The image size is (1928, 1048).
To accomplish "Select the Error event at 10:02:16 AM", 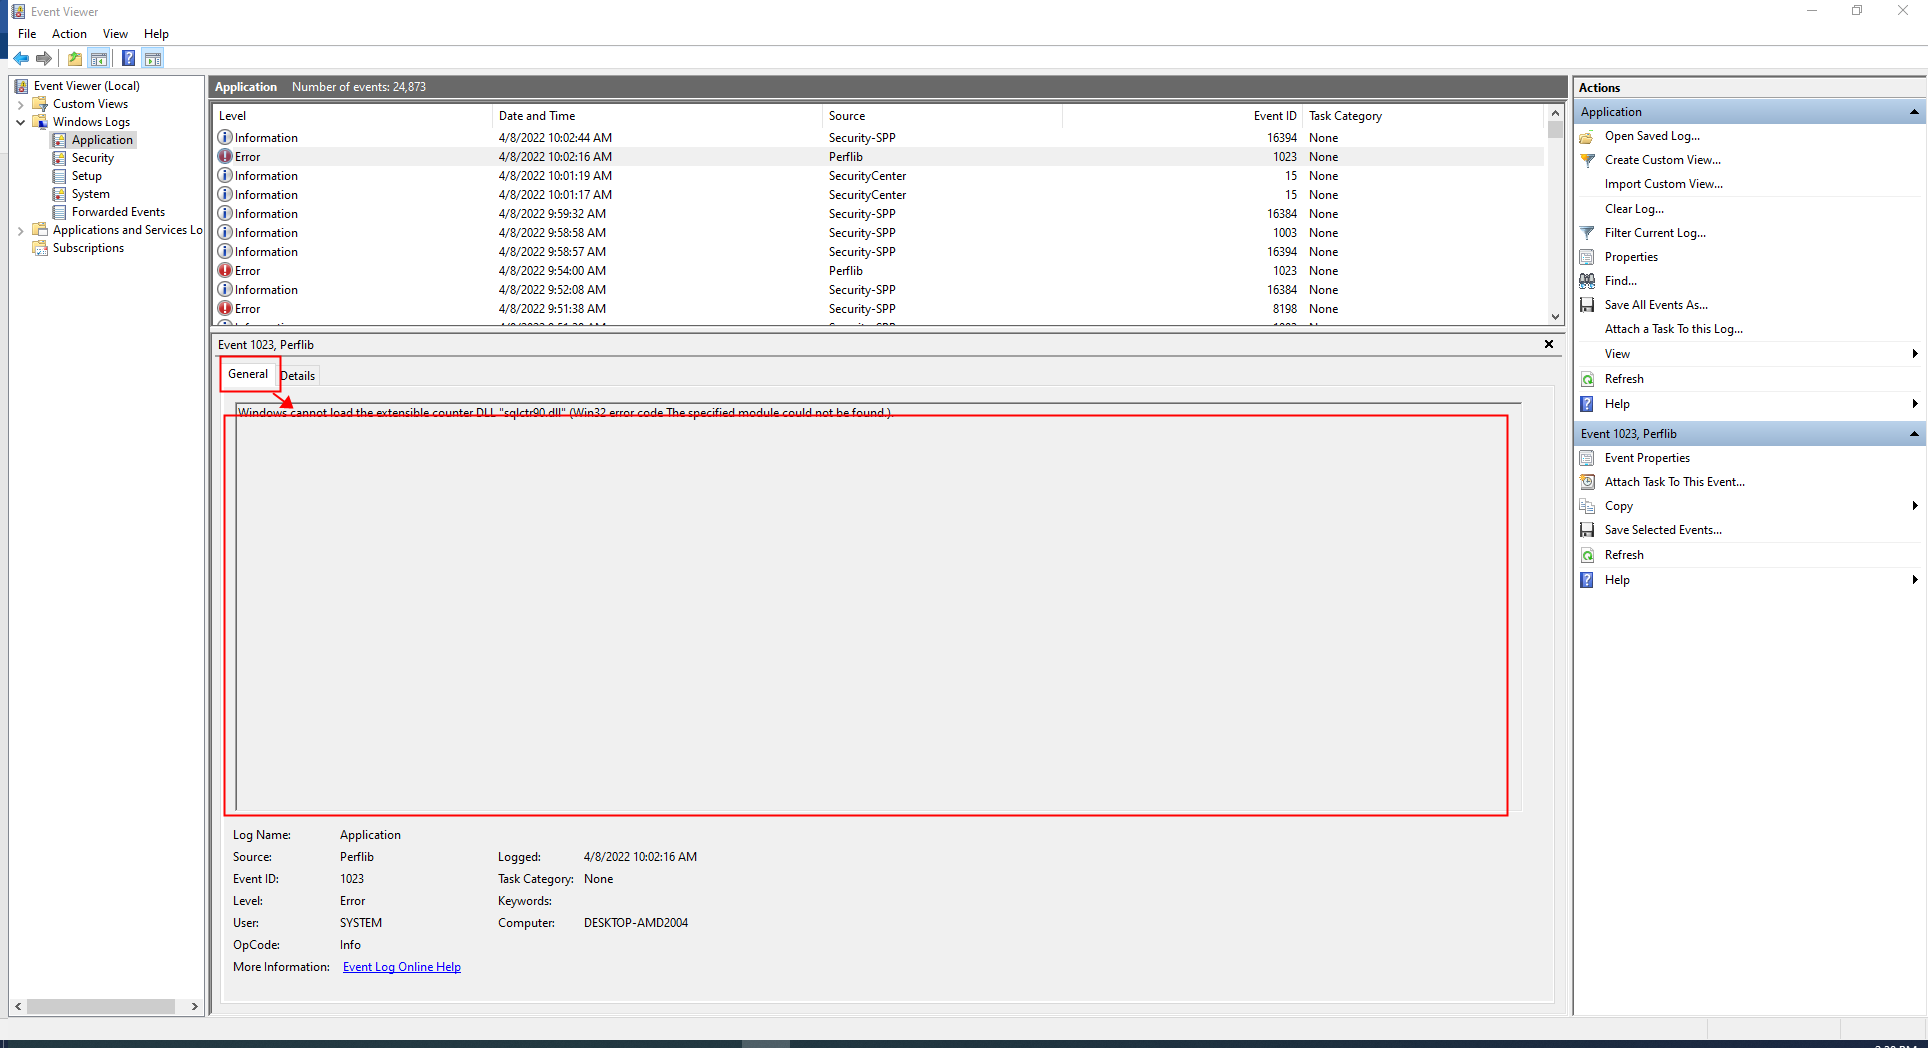I will coord(880,157).
